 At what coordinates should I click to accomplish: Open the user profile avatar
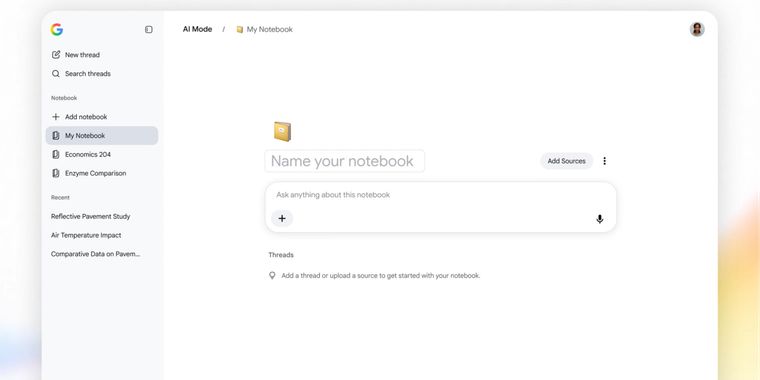coord(697,30)
